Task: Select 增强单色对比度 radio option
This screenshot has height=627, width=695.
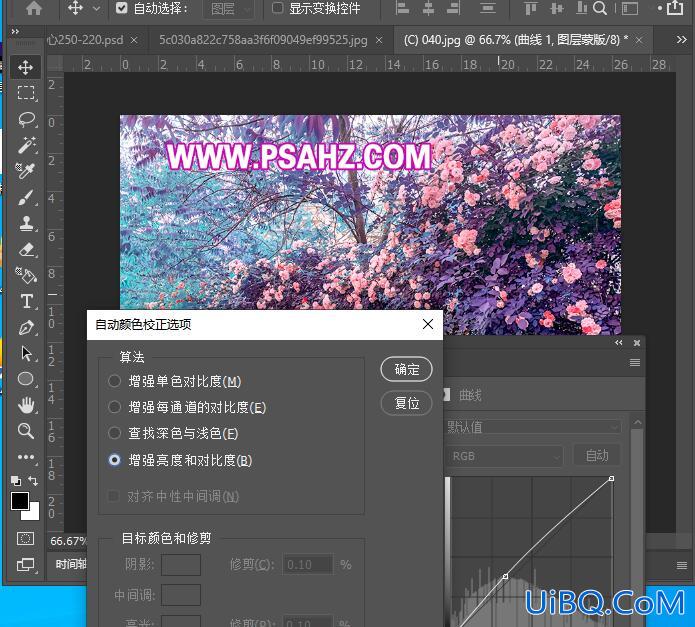Action: [114, 381]
